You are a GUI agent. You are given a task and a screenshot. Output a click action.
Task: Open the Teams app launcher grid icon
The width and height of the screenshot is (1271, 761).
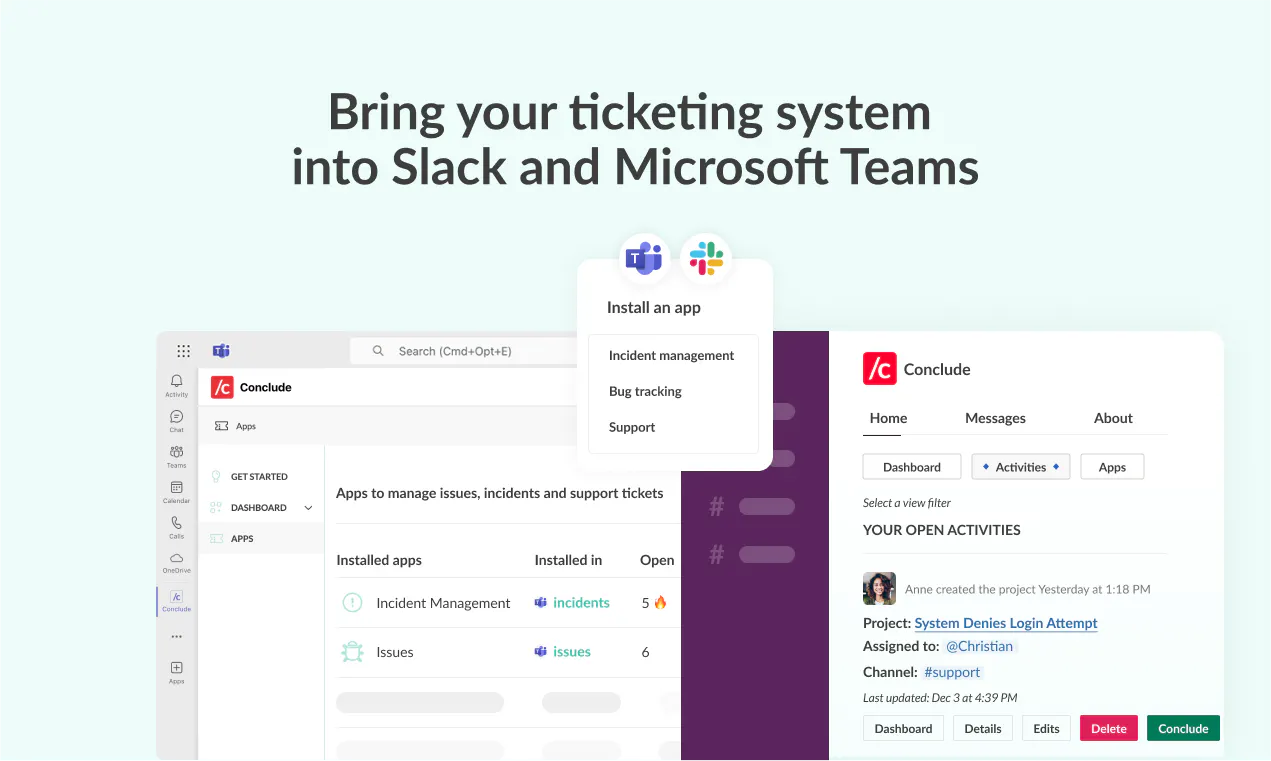coord(183,351)
